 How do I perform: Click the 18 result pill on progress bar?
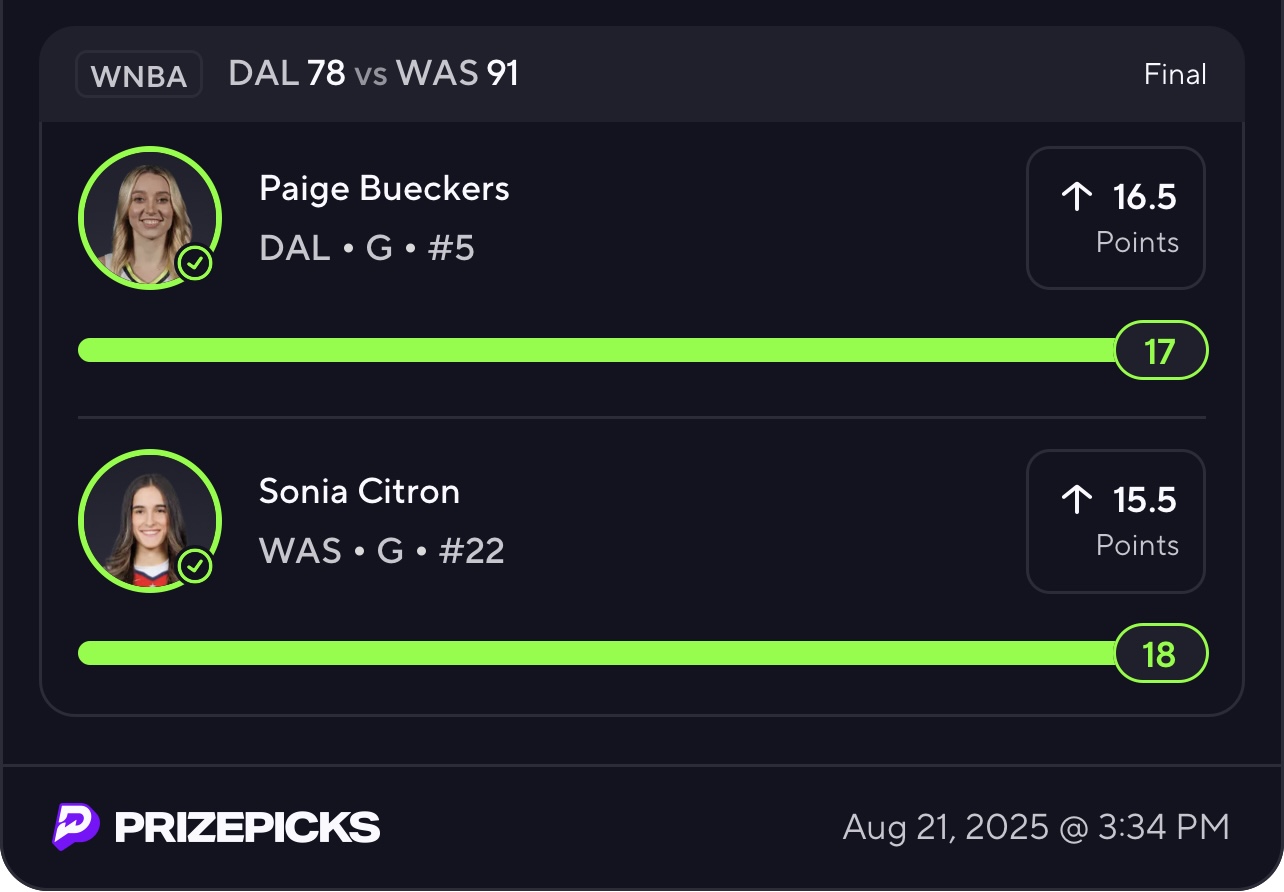pos(1160,654)
